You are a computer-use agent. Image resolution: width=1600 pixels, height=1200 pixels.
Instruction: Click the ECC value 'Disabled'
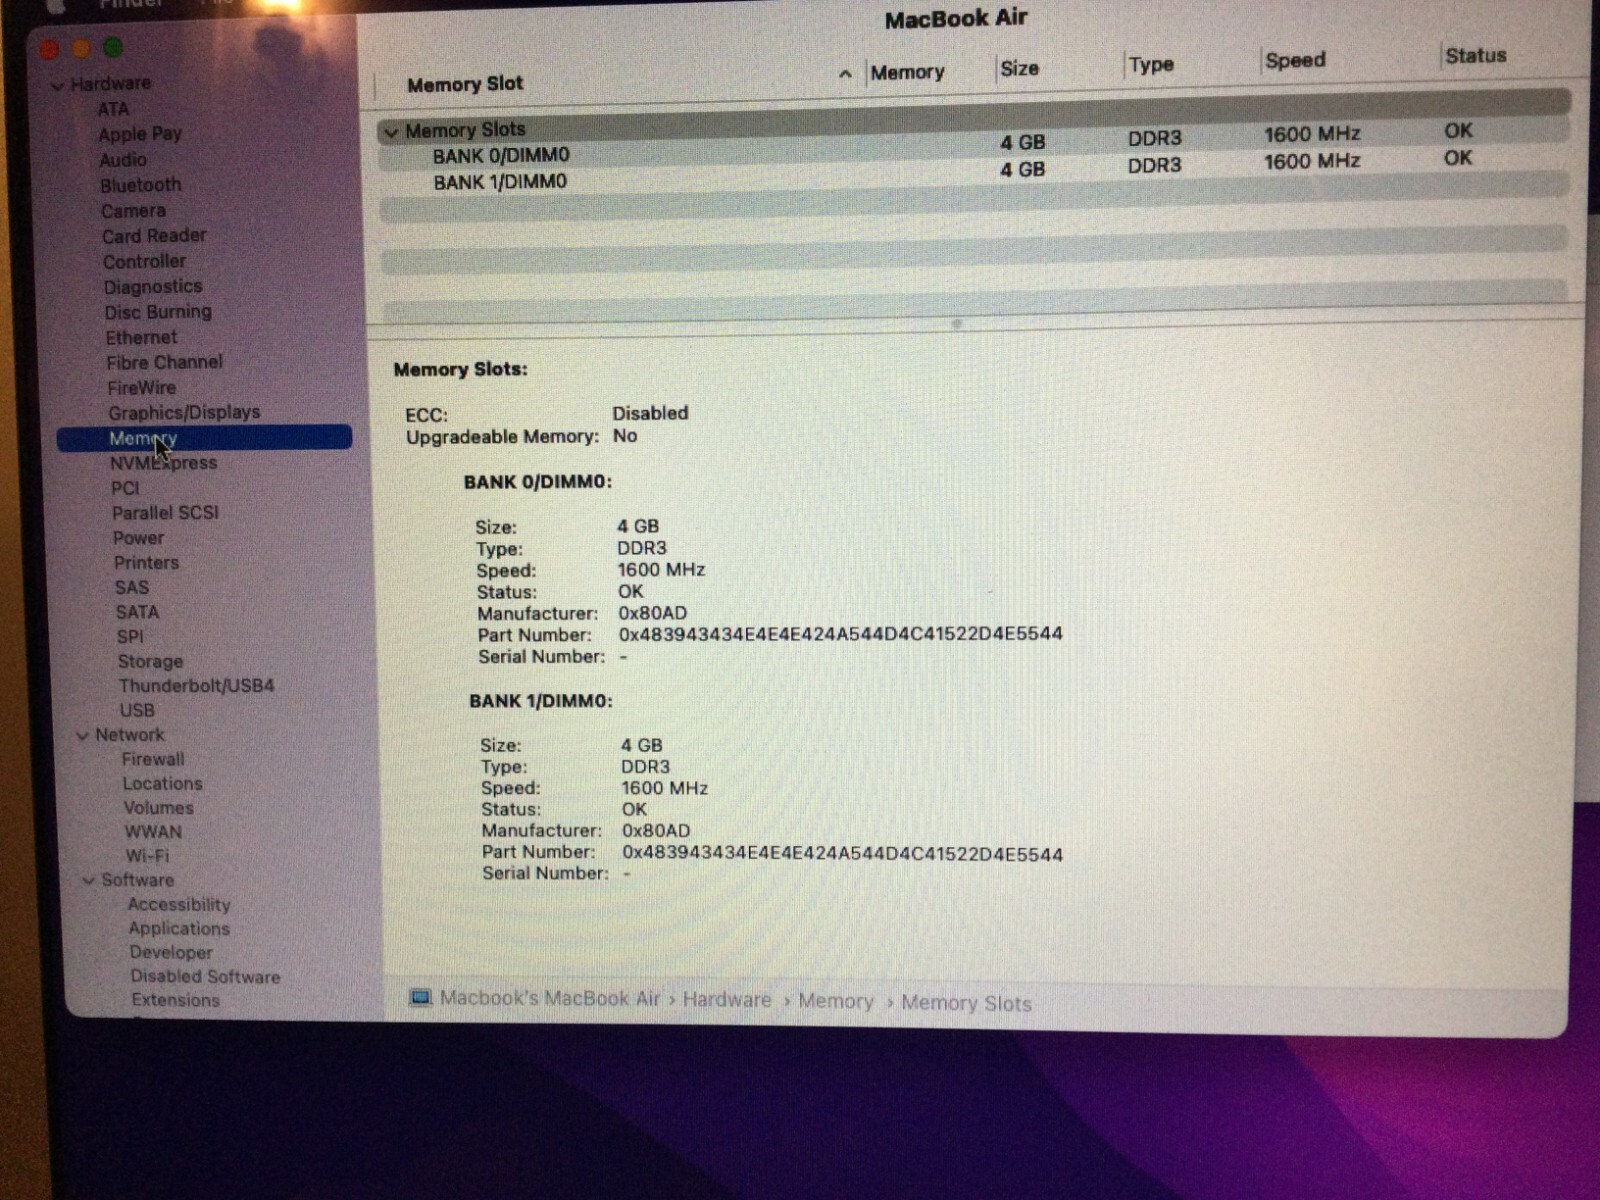coord(650,413)
